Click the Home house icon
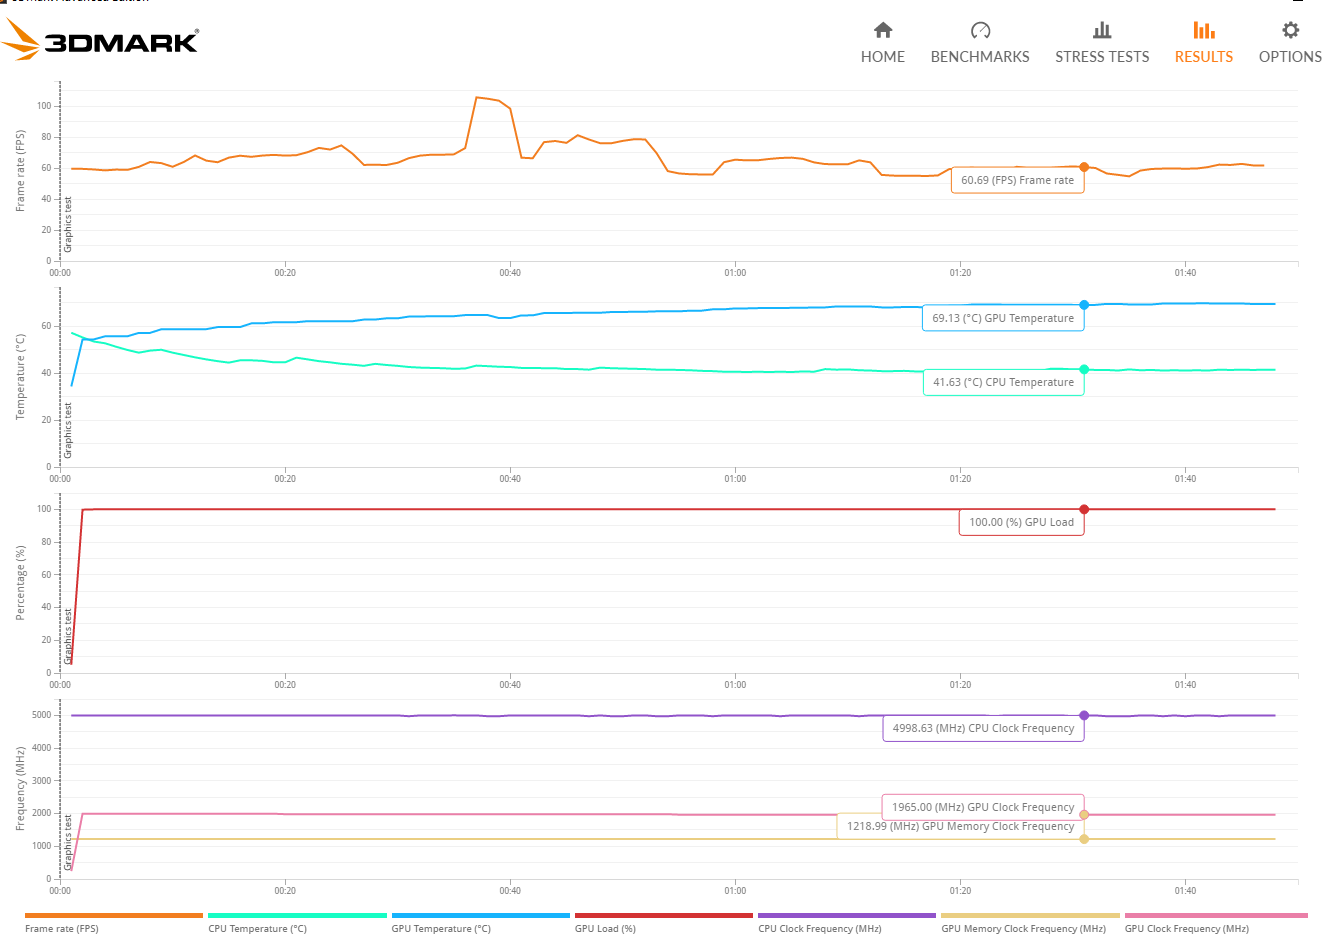 click(x=883, y=30)
